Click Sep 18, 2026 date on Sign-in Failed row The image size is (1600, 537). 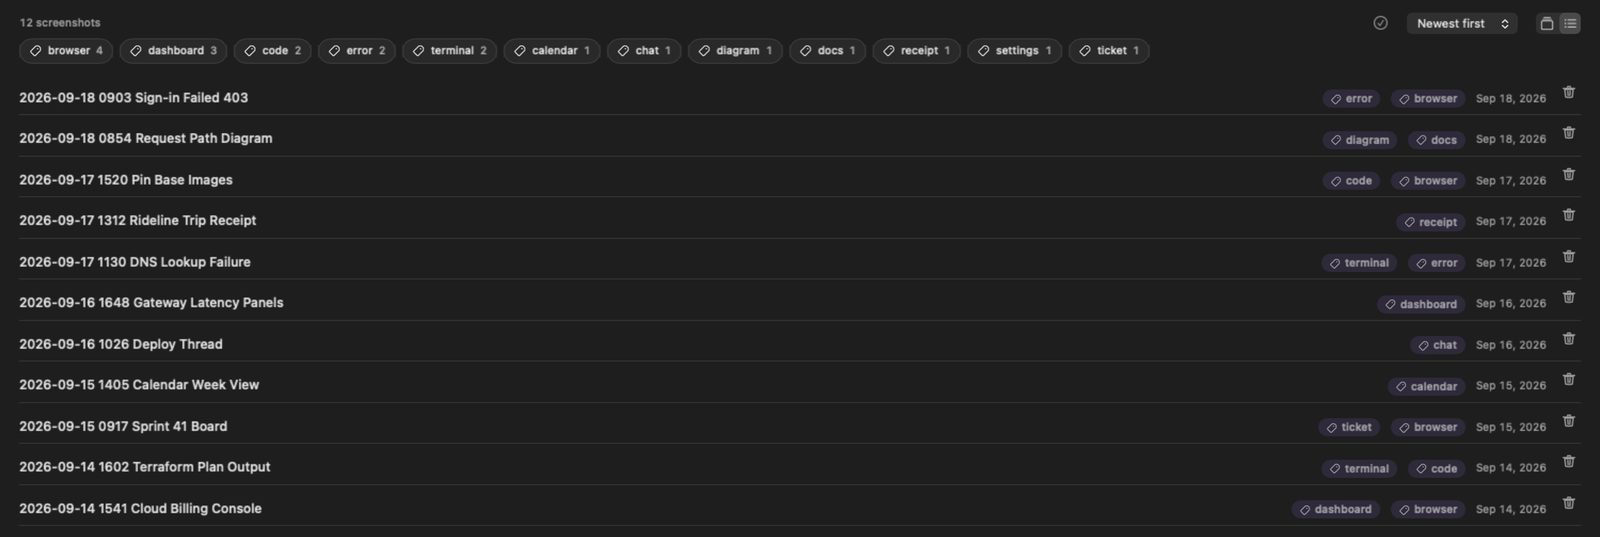1511,98
